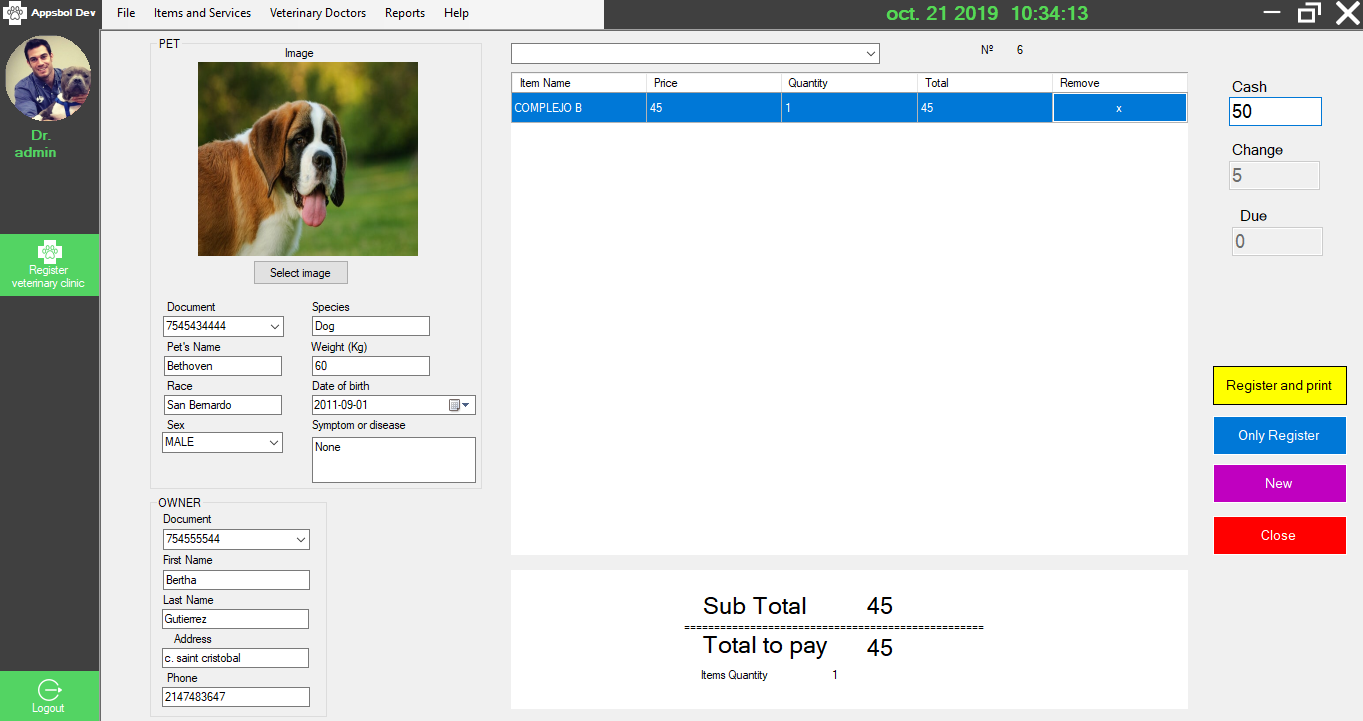
Task: Open the pet's Document number dropdown
Action: click(272, 326)
